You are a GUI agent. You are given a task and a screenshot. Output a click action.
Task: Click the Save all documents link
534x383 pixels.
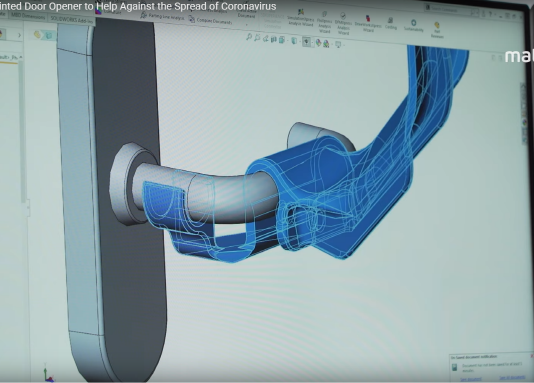point(512,378)
